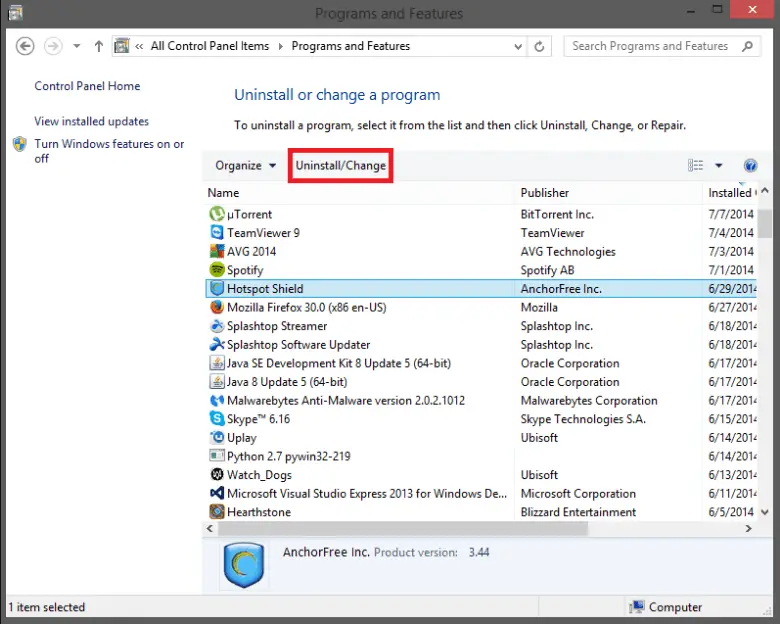Click the µTorrent program icon
Screen dimensions: 780x624
click(x=217, y=214)
